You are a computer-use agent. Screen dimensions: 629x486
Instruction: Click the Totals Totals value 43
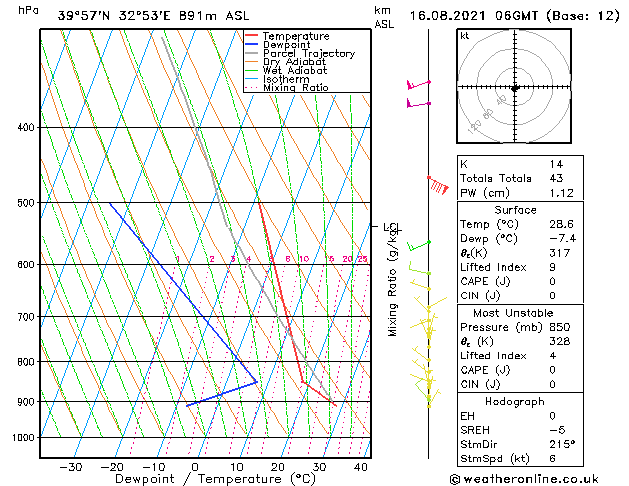click(556, 178)
